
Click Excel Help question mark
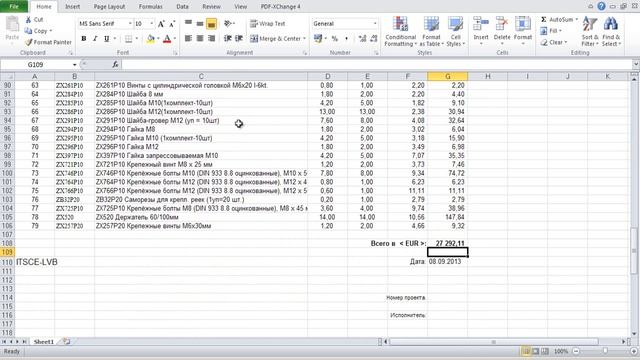point(601,6)
